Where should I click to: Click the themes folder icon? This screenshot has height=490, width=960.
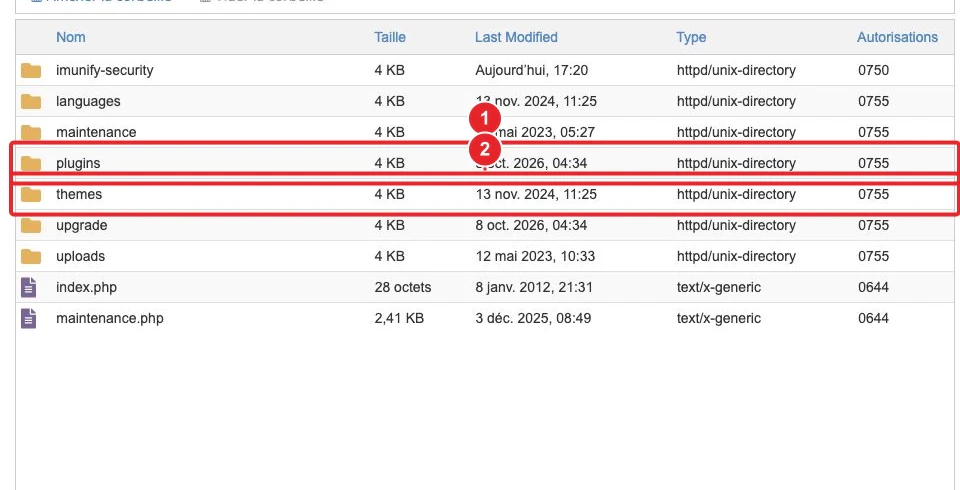[x=31, y=194]
